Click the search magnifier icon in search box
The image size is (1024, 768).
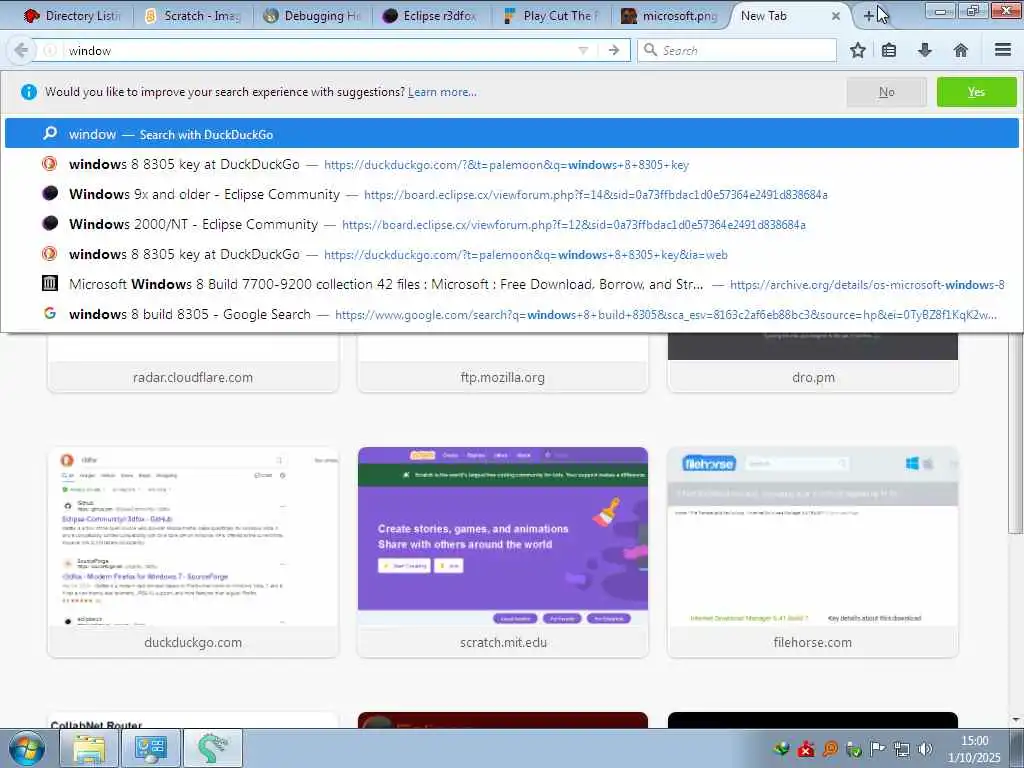point(650,50)
